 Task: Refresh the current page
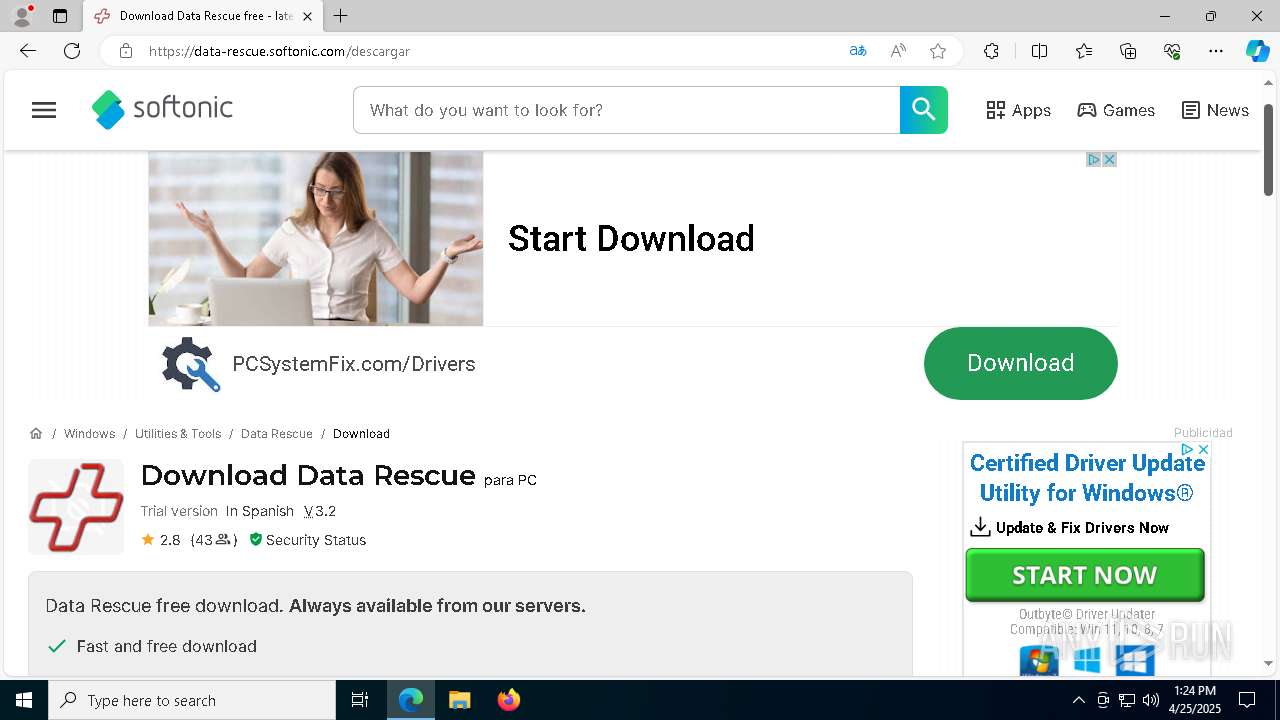pos(72,51)
